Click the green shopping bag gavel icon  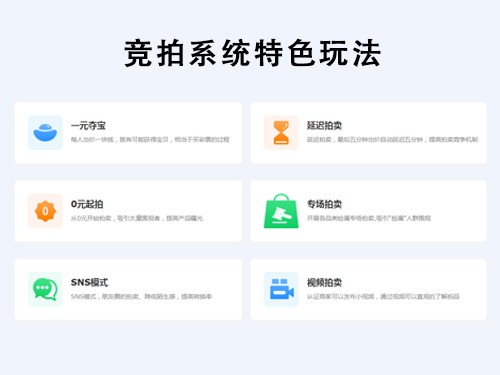[x=281, y=211]
